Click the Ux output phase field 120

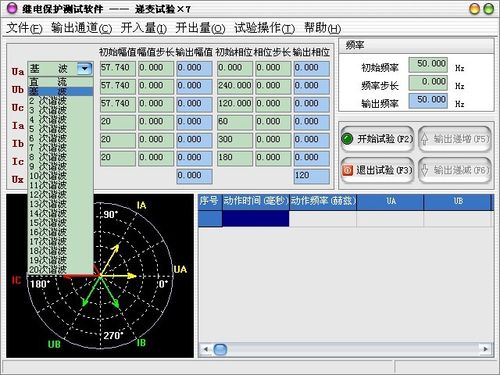click(x=312, y=176)
